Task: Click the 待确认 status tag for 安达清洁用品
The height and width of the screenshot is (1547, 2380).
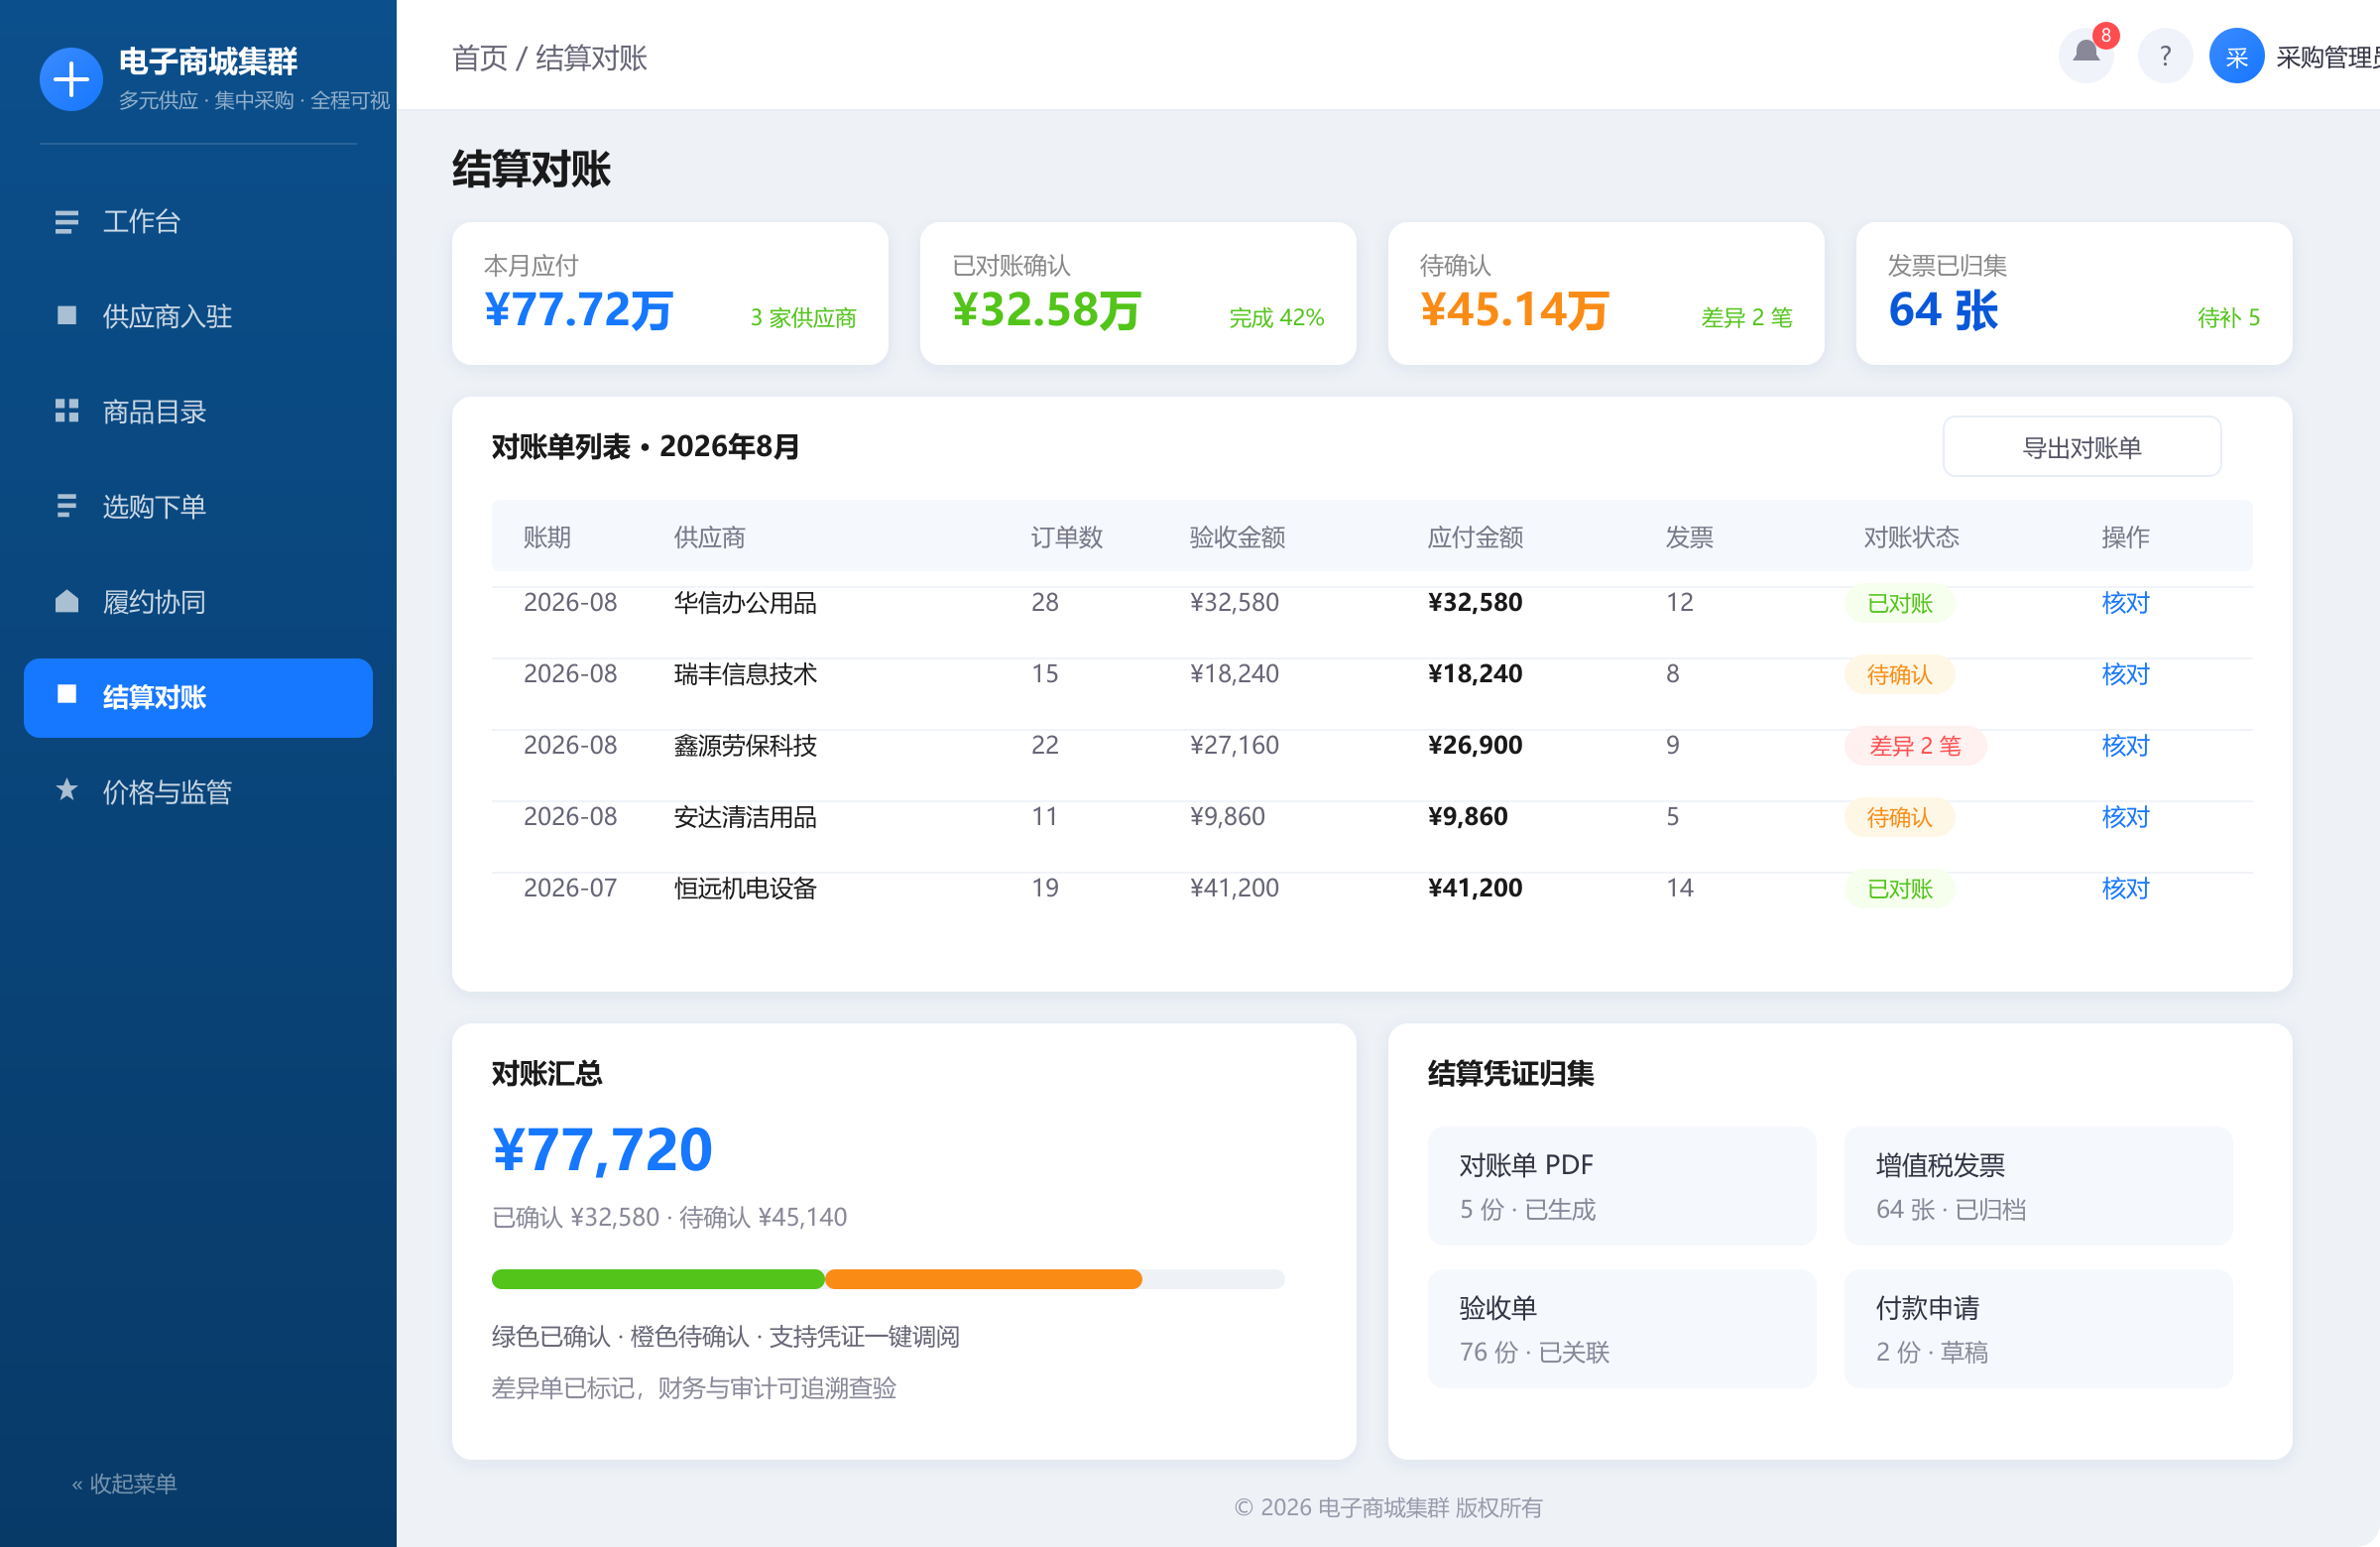Action: pyautogui.click(x=1899, y=817)
